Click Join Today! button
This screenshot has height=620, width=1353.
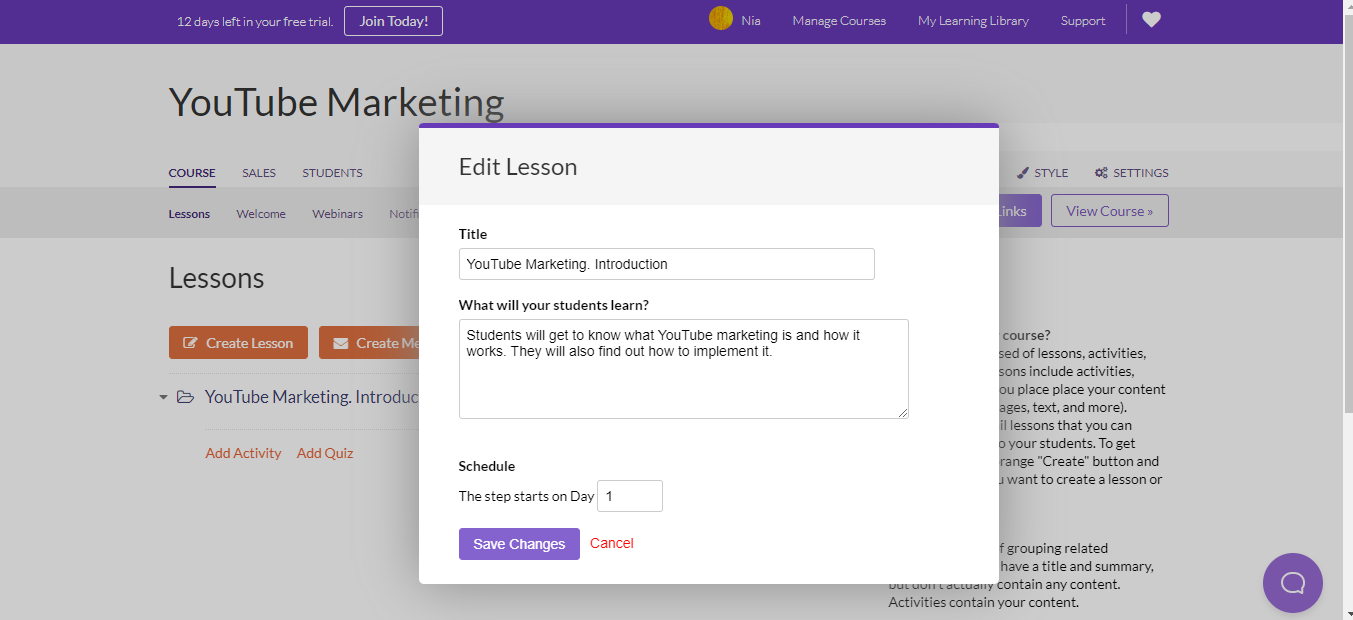[393, 21]
